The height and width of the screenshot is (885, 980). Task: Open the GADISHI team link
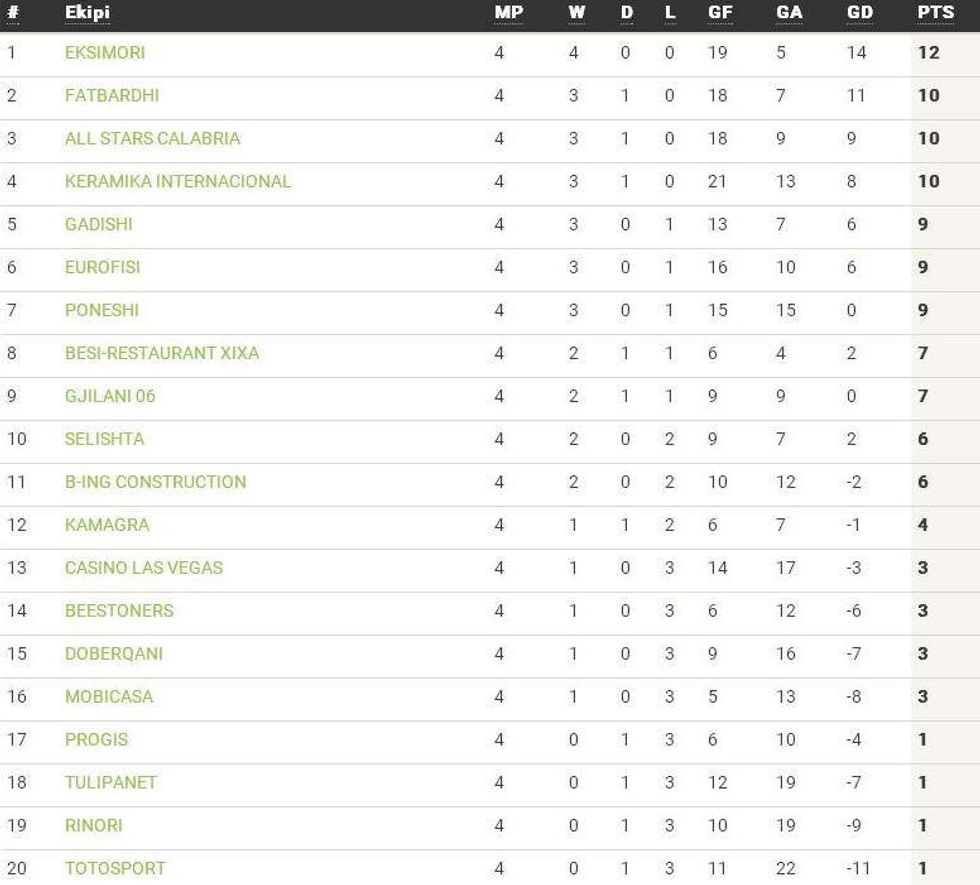click(99, 224)
